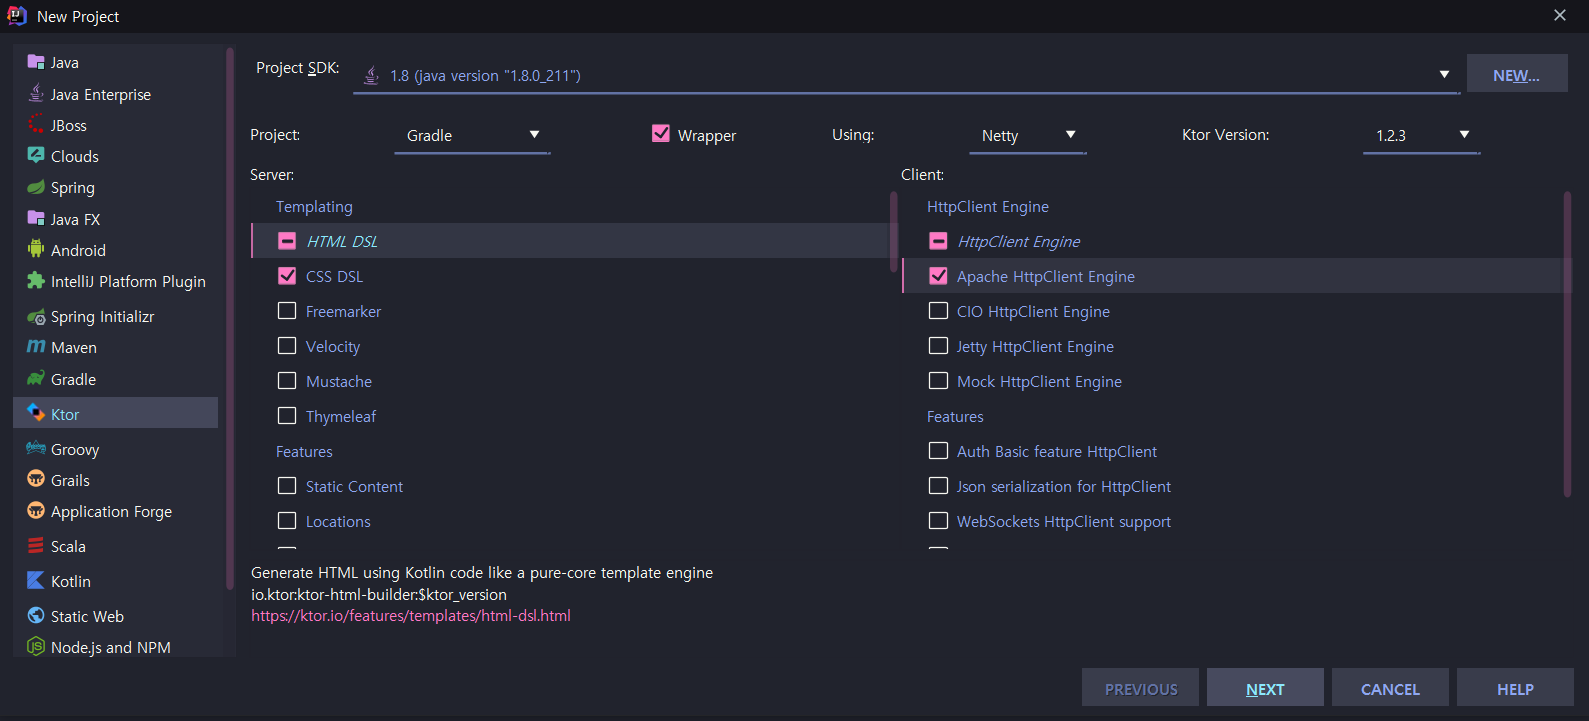Click the Grails icon
The height and width of the screenshot is (721, 1589).
(x=36, y=480)
